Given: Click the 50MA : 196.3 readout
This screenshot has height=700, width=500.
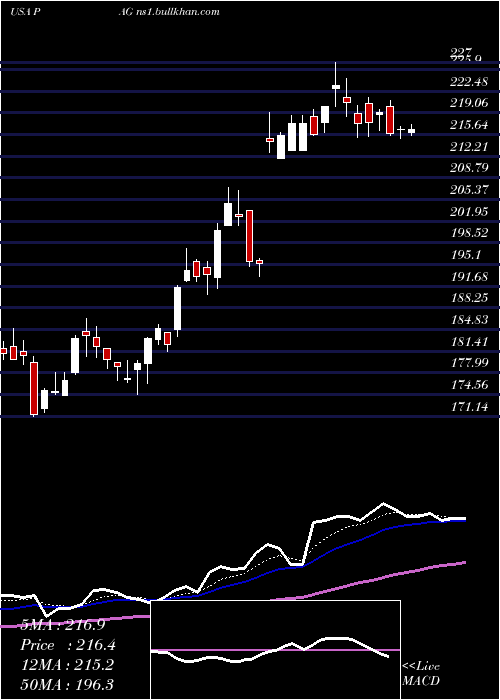Looking at the screenshot, I should (67, 684).
